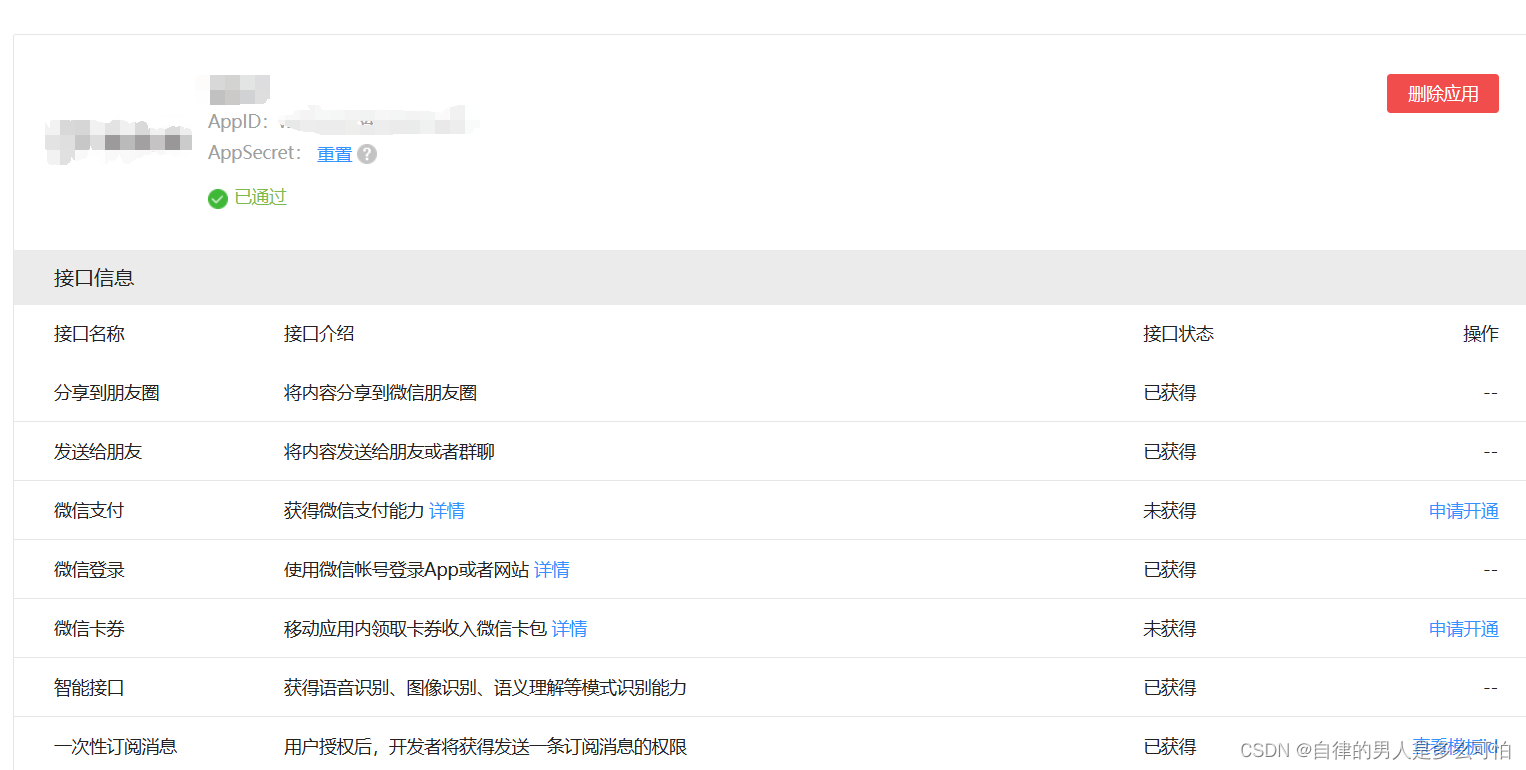Screen dimensions: 1526x770
Task: Open 详情 link in the 微信卡券 row
Action: point(569,629)
